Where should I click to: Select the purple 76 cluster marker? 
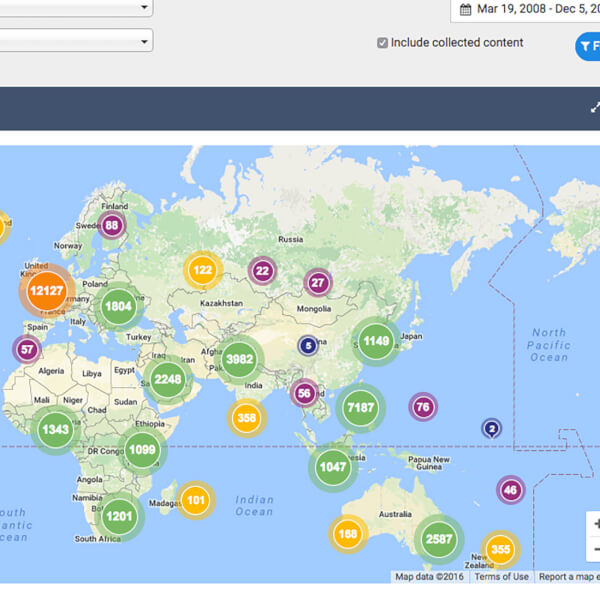[x=423, y=407]
